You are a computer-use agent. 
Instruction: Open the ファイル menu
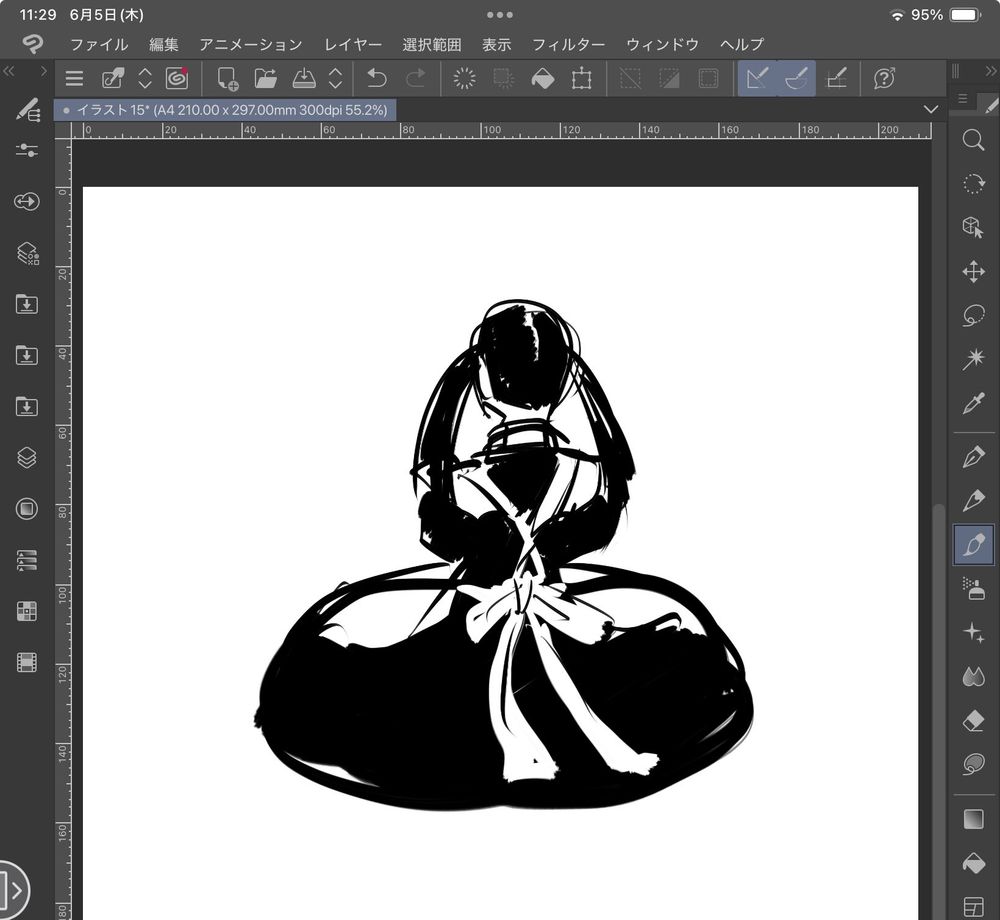(97, 44)
